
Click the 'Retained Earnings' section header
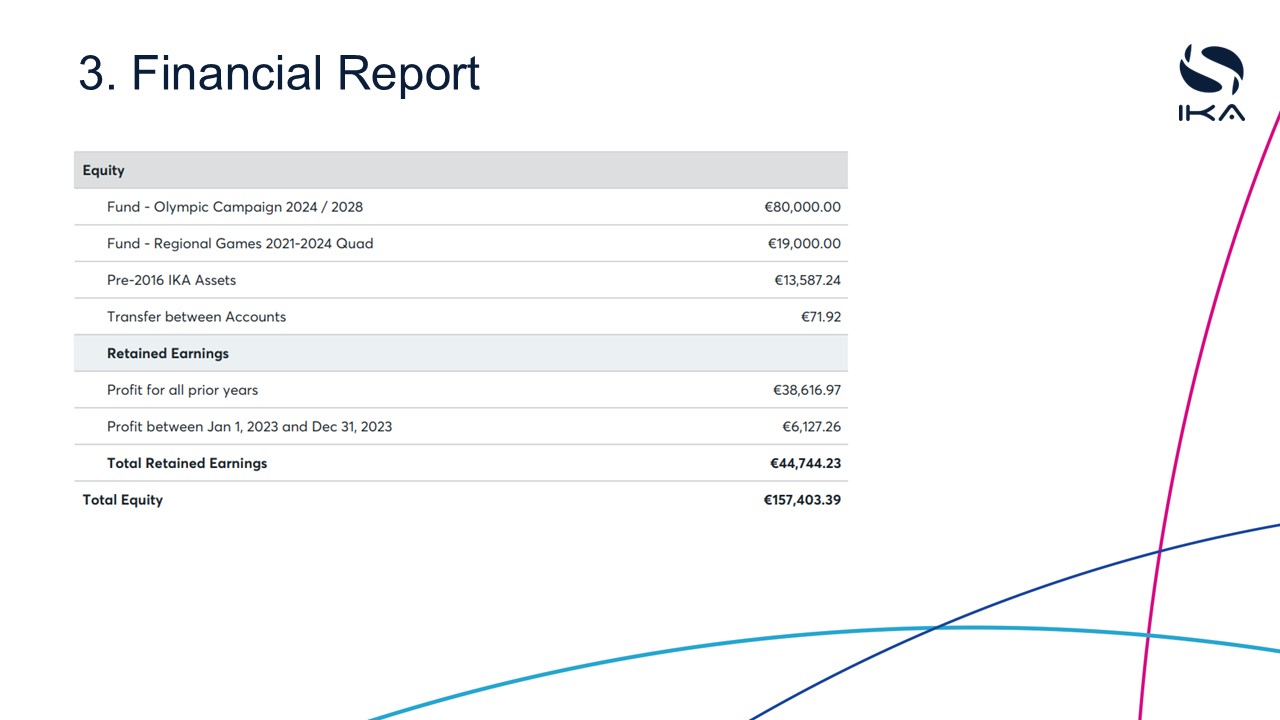tap(168, 353)
